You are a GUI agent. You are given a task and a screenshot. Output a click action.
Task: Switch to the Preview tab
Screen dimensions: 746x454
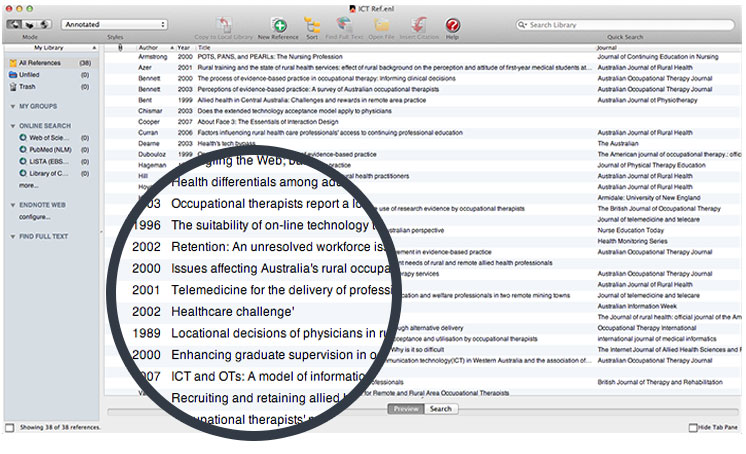(x=406, y=409)
